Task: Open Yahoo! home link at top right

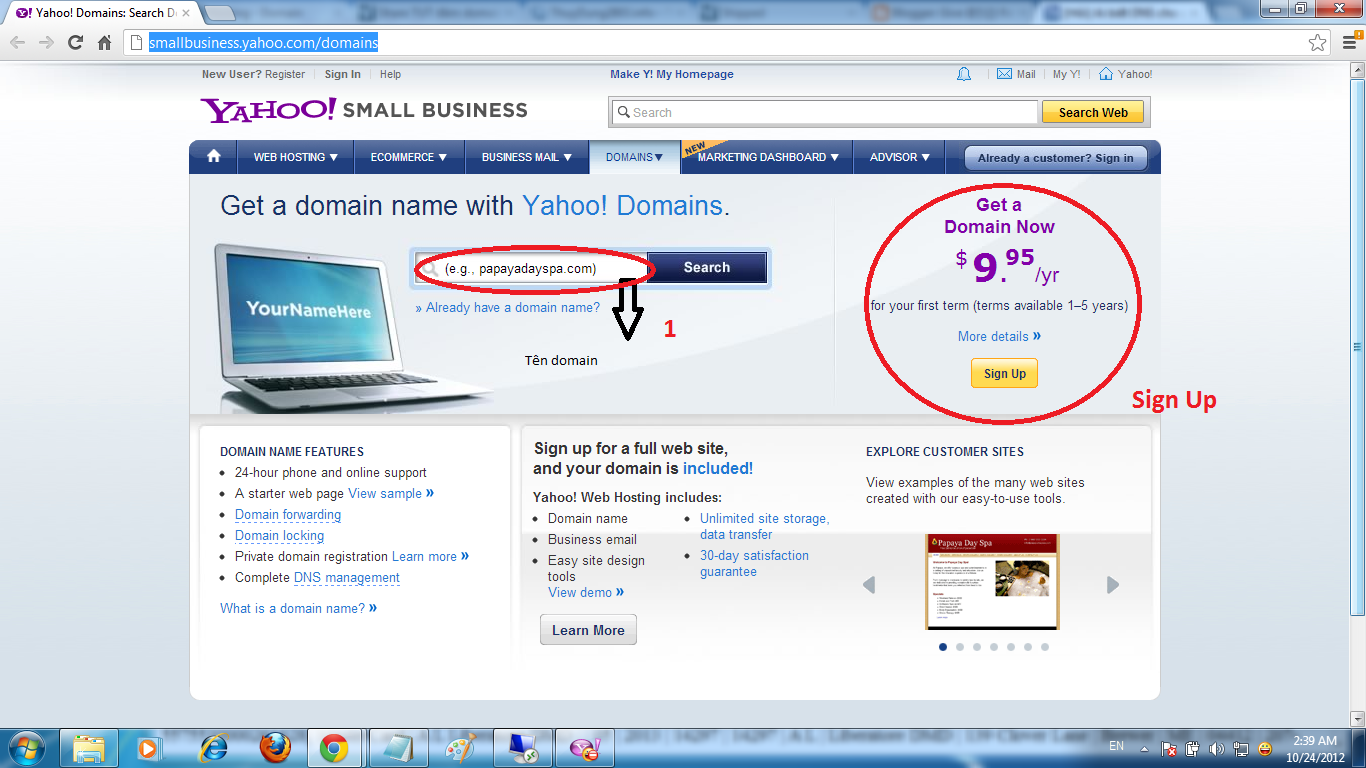Action: tap(1126, 74)
